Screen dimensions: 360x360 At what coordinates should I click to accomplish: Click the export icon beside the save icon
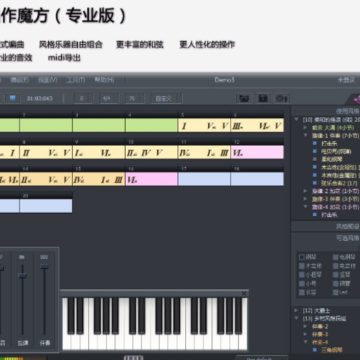(x=282, y=99)
